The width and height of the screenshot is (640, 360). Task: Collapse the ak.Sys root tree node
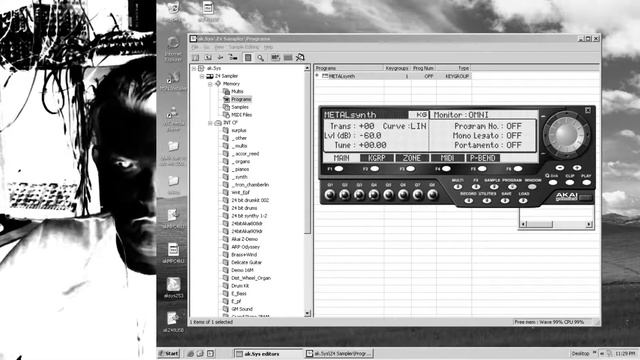194,68
